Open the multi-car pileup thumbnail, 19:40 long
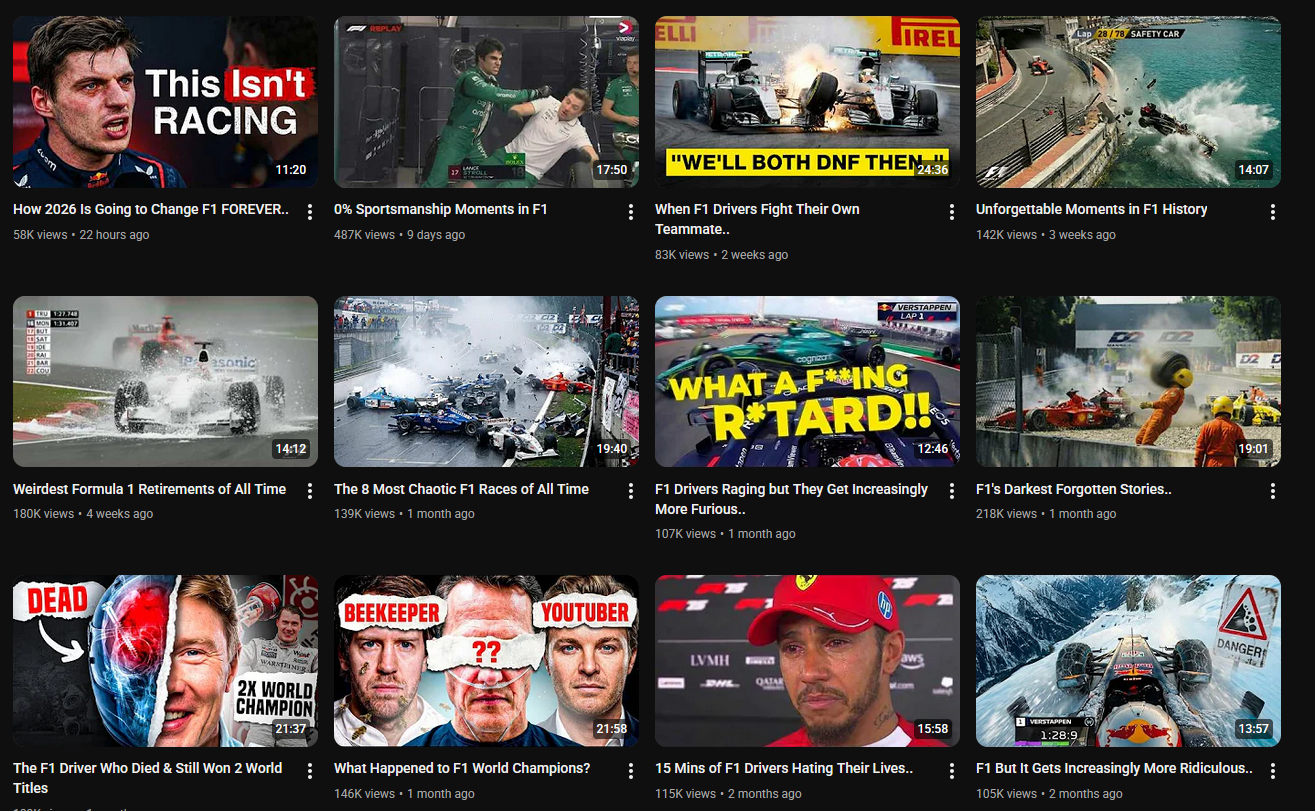Screen dimensions: 1315x811 [x=486, y=381]
